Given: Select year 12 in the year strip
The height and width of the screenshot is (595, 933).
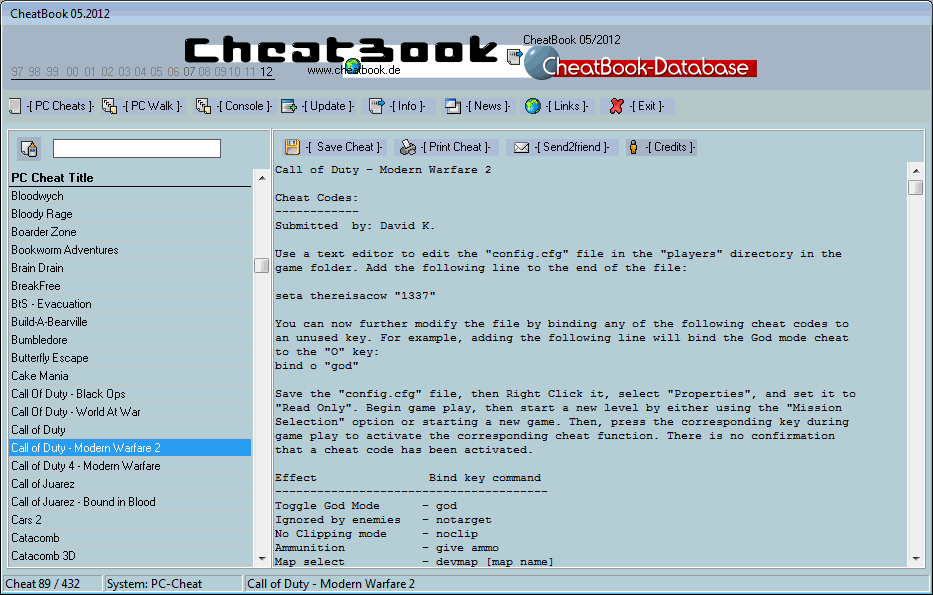Looking at the screenshot, I should [x=266, y=72].
